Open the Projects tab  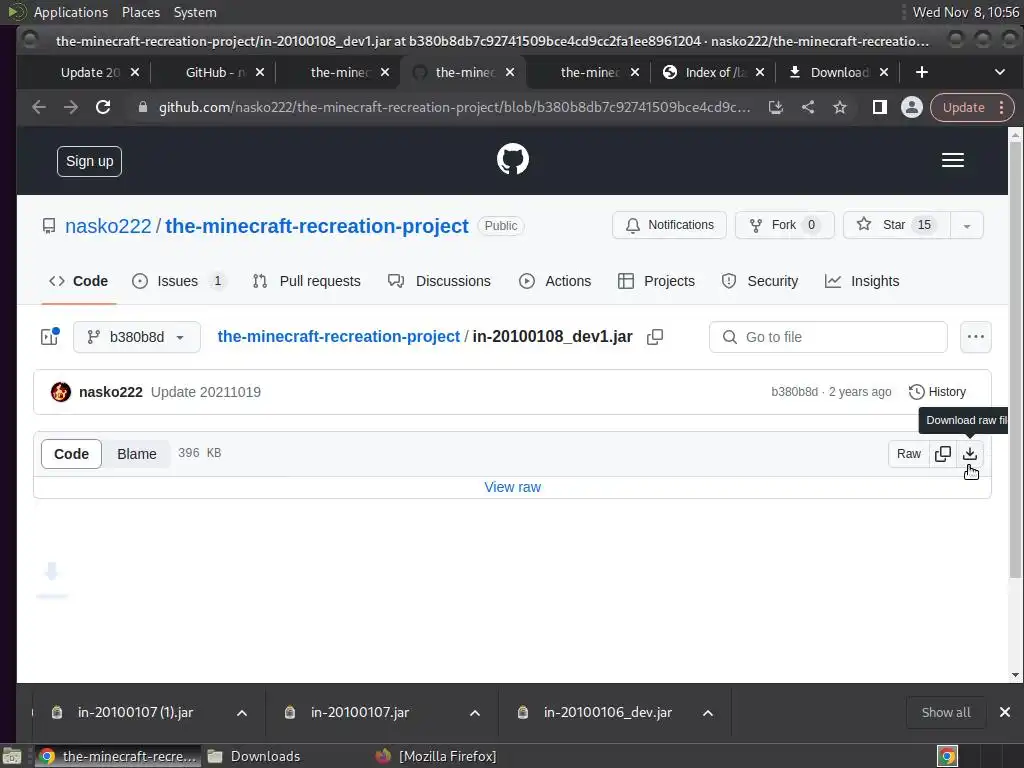point(656,281)
